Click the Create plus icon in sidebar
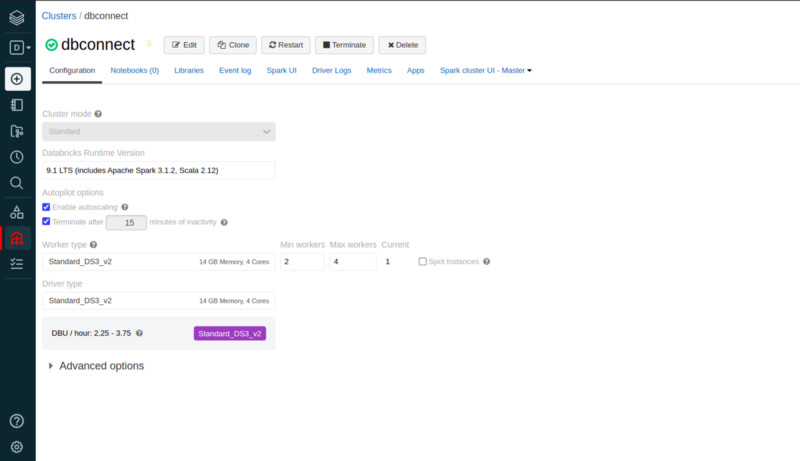The image size is (800, 461). pyautogui.click(x=17, y=79)
